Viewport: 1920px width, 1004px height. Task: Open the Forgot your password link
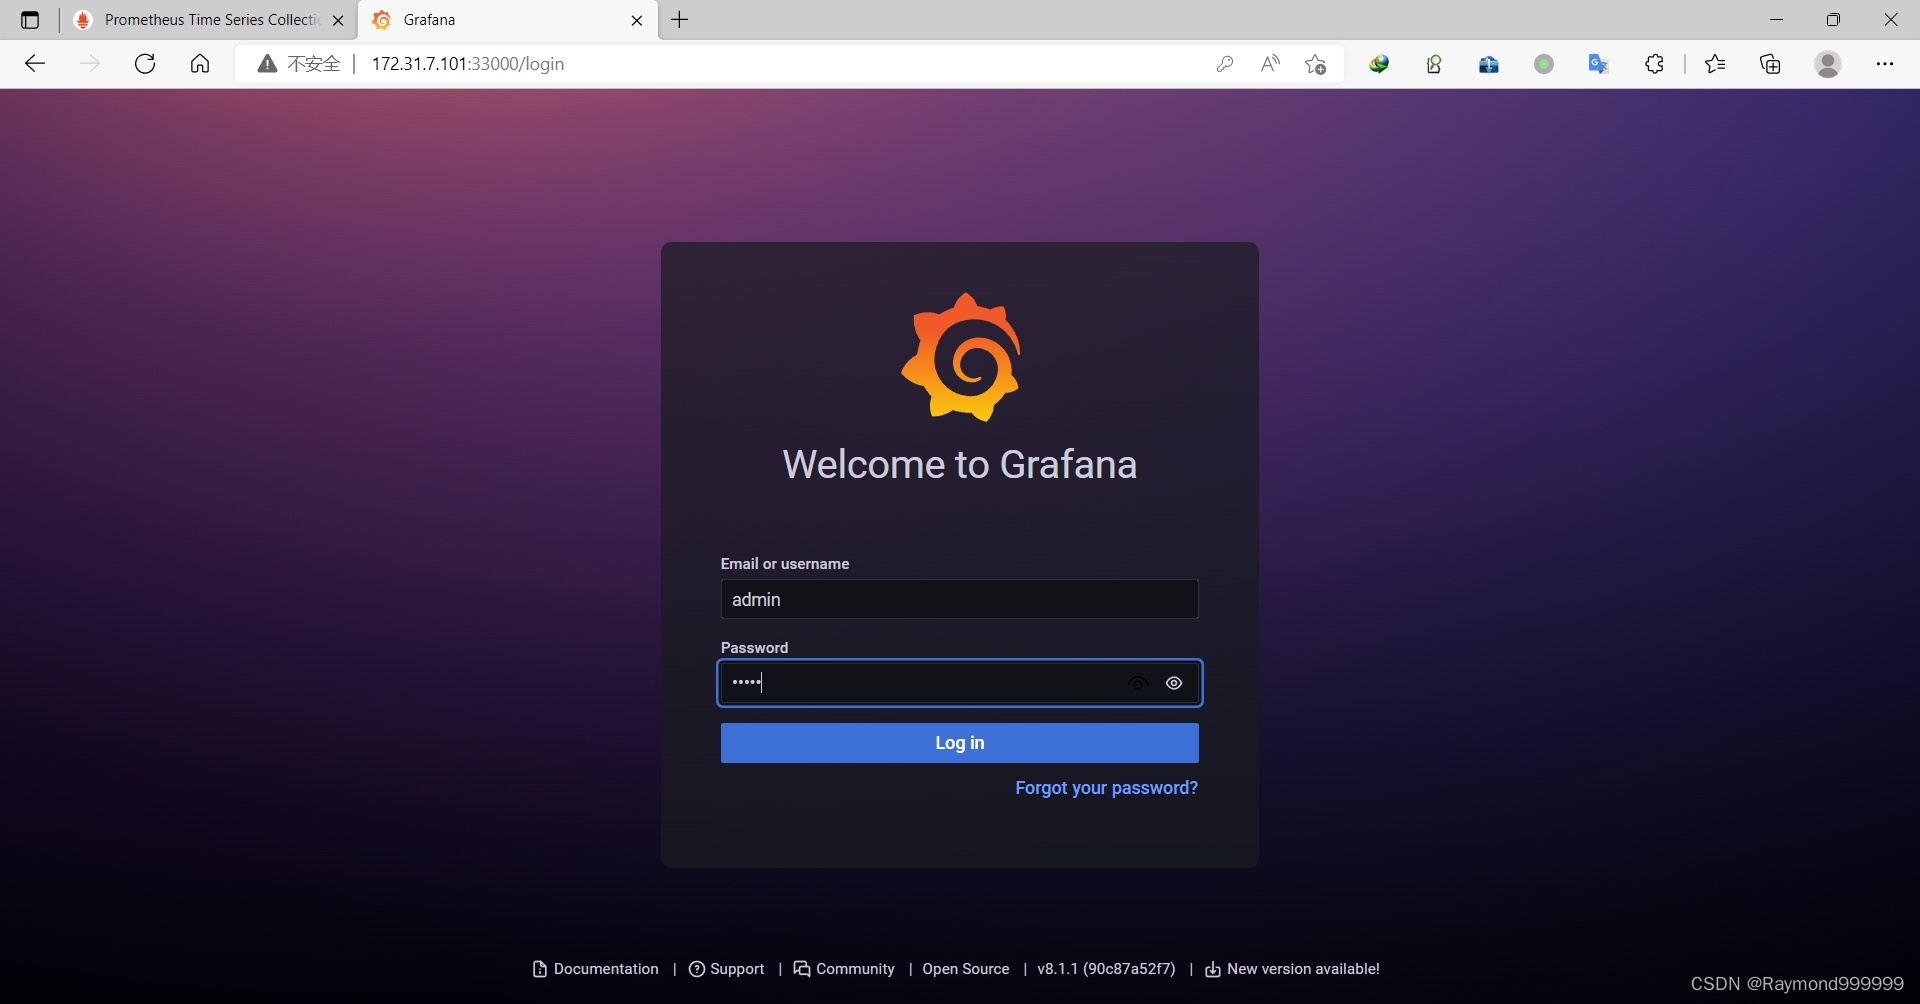tap(1106, 788)
